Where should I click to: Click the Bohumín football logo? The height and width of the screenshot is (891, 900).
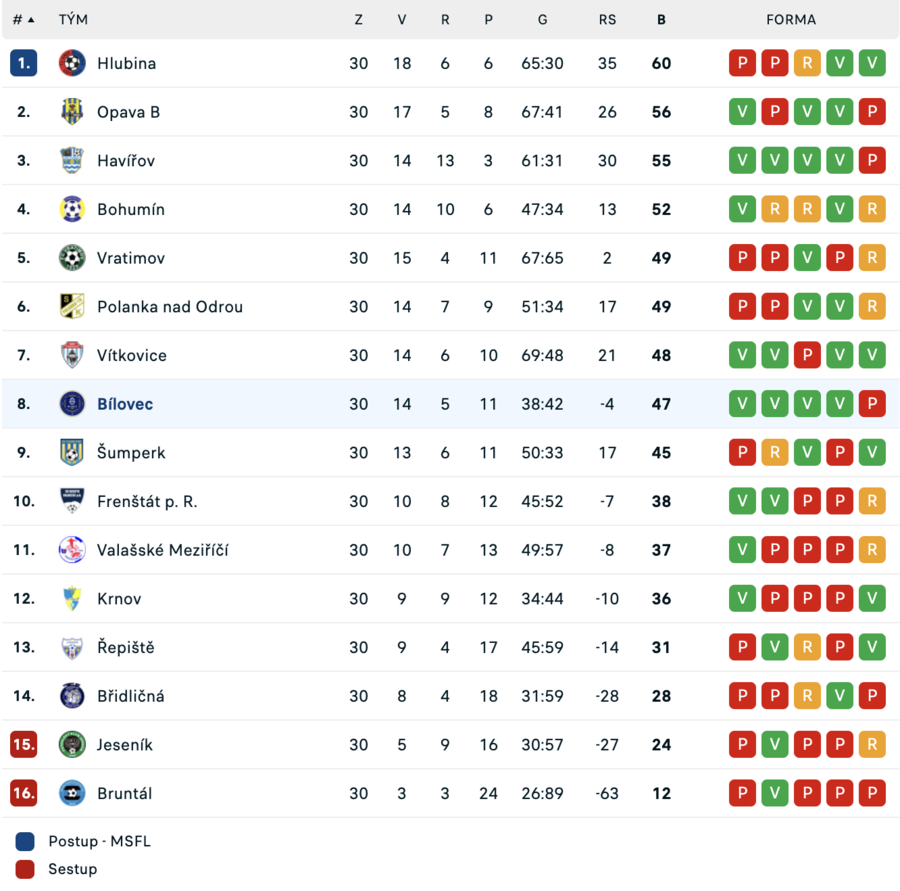click(x=72, y=209)
